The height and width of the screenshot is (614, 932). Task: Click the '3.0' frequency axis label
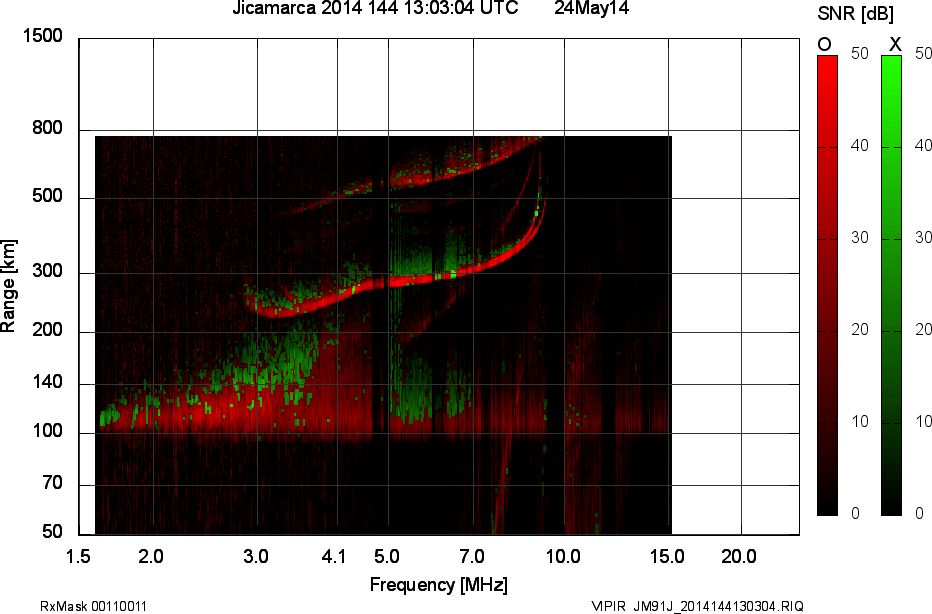256,557
